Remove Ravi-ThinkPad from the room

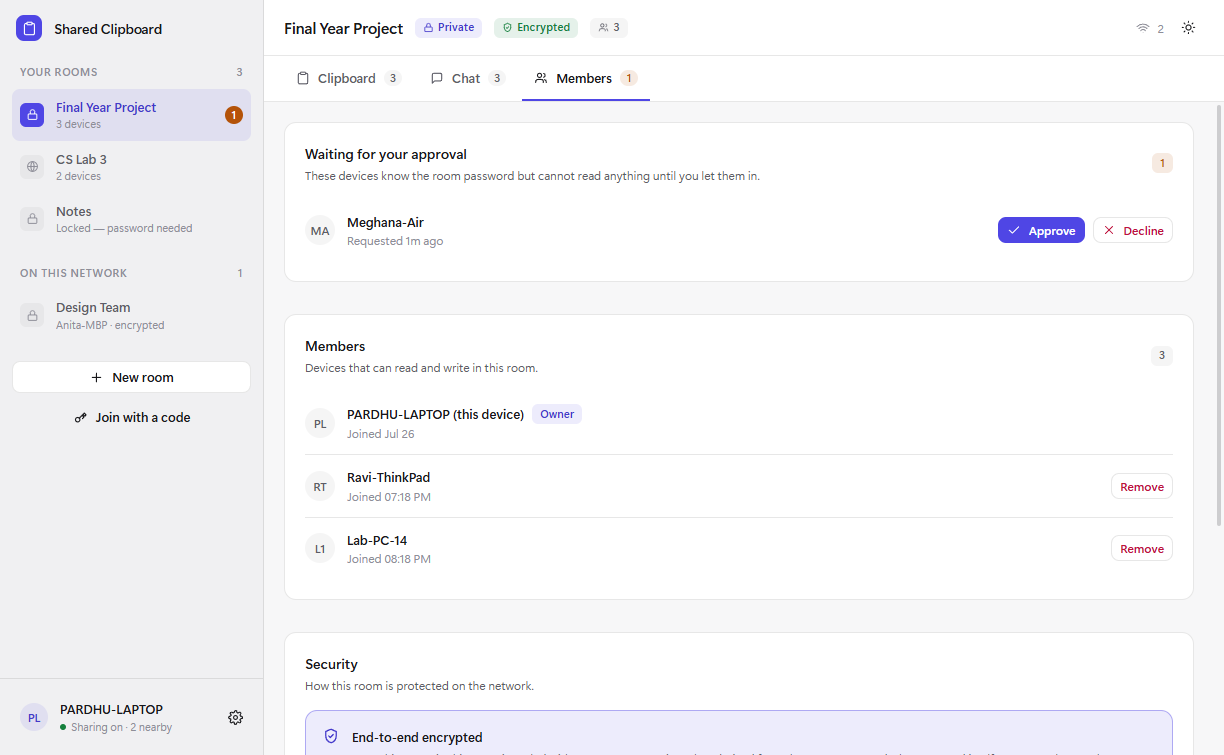point(1142,487)
